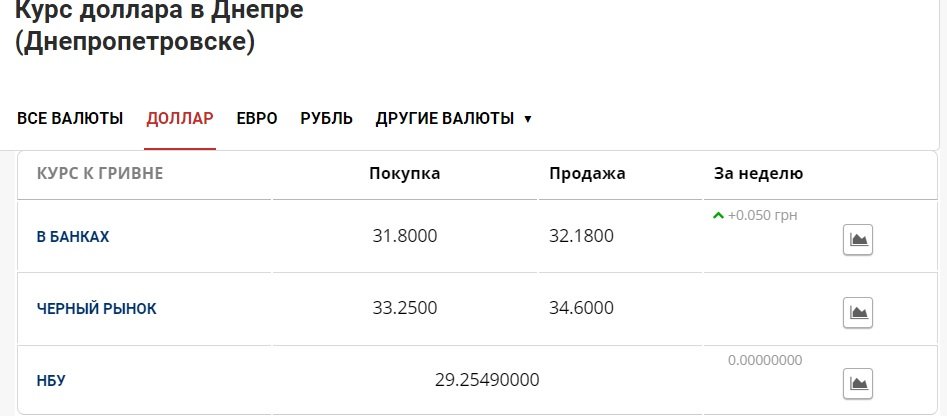The height and width of the screenshot is (416, 947).
Task: Open the ЧЕРНЫЙ РЫНОК link
Action: 97,309
